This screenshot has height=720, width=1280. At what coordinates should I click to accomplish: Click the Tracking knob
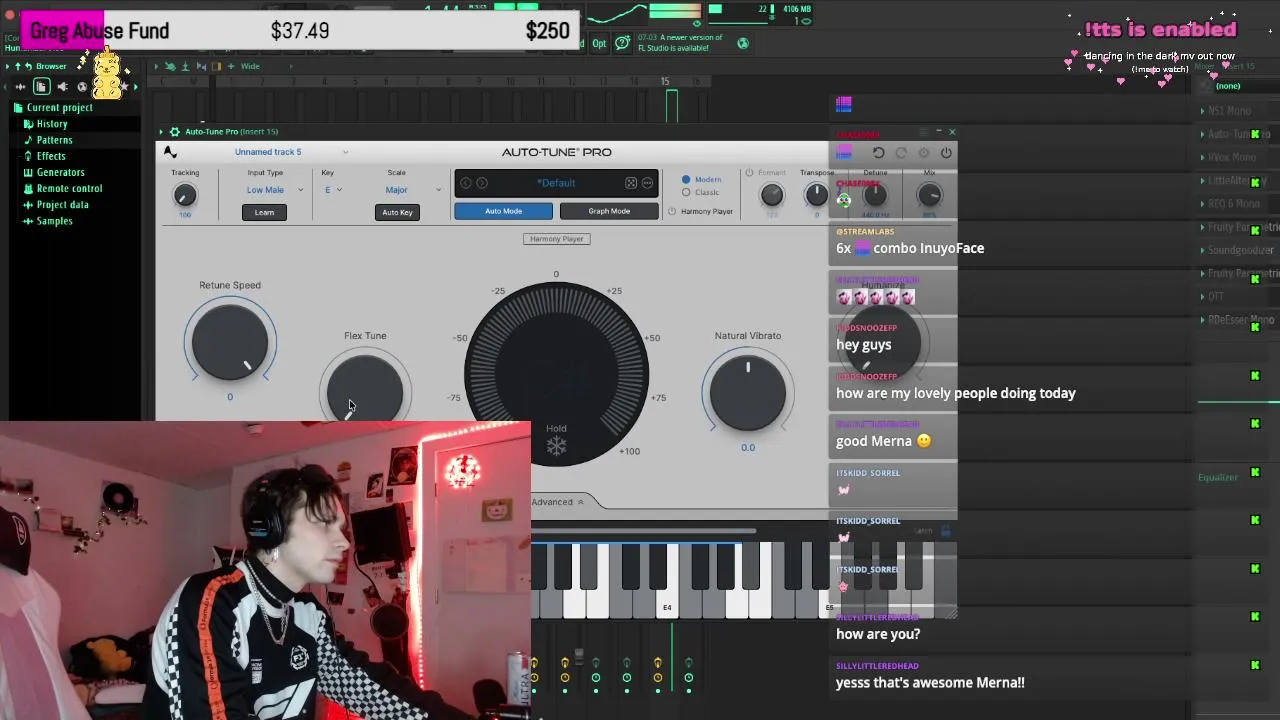(x=185, y=195)
